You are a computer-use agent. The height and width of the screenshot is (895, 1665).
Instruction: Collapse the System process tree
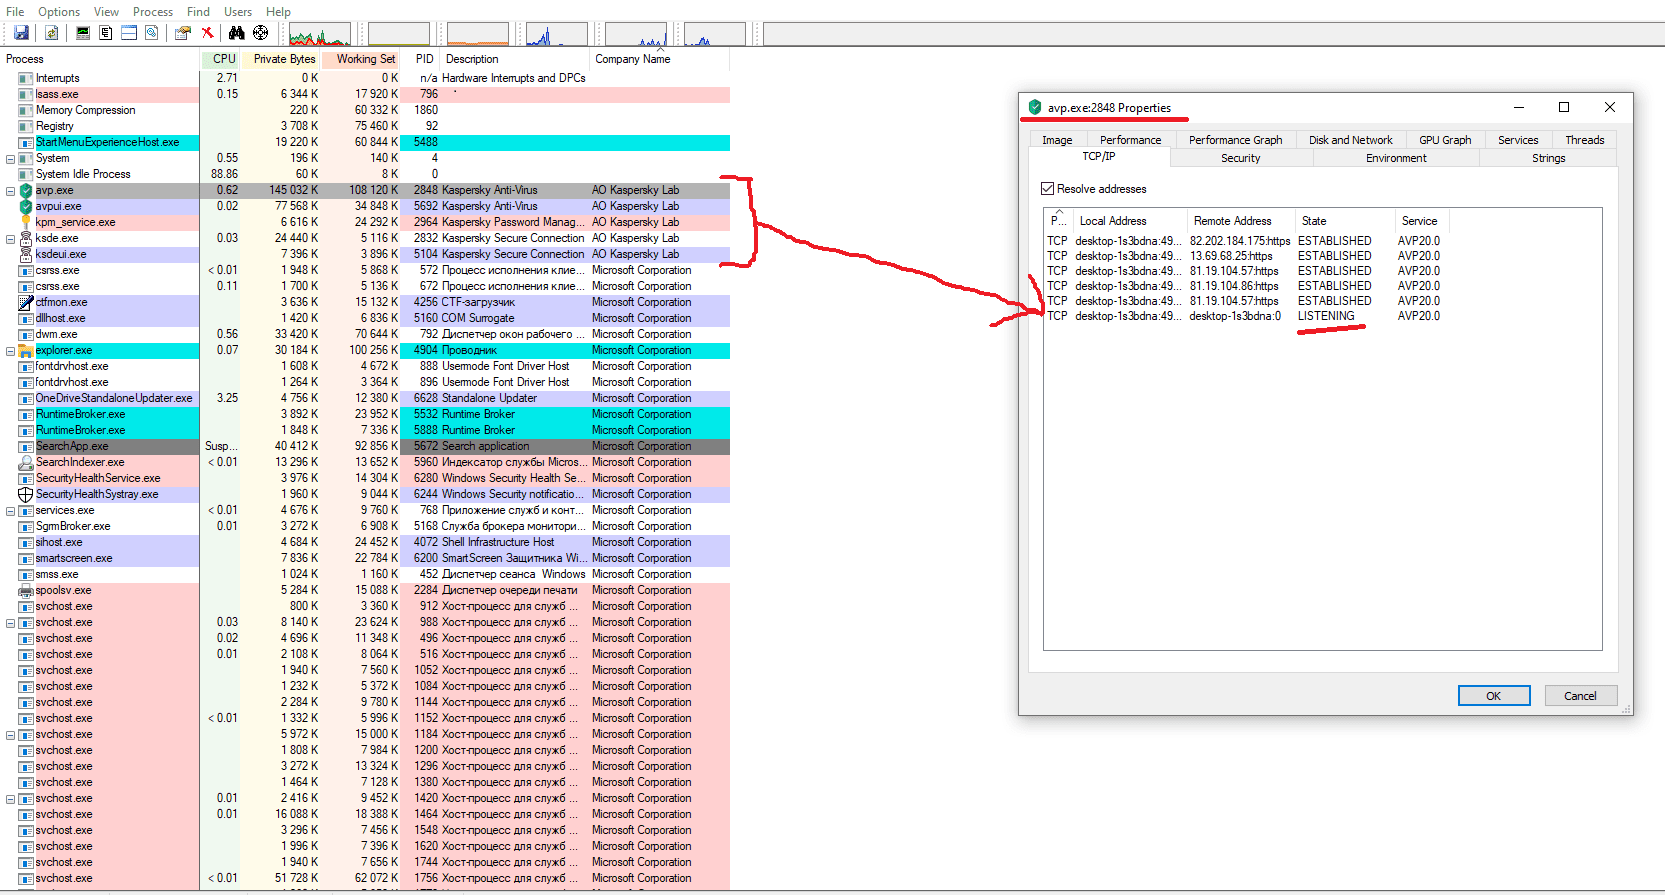10,159
